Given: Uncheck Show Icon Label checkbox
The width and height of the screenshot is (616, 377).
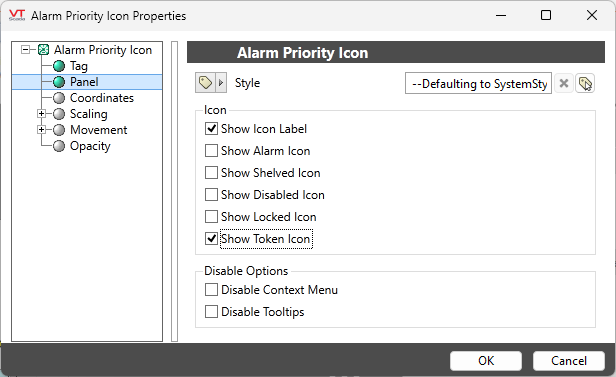Looking at the screenshot, I should [211, 129].
